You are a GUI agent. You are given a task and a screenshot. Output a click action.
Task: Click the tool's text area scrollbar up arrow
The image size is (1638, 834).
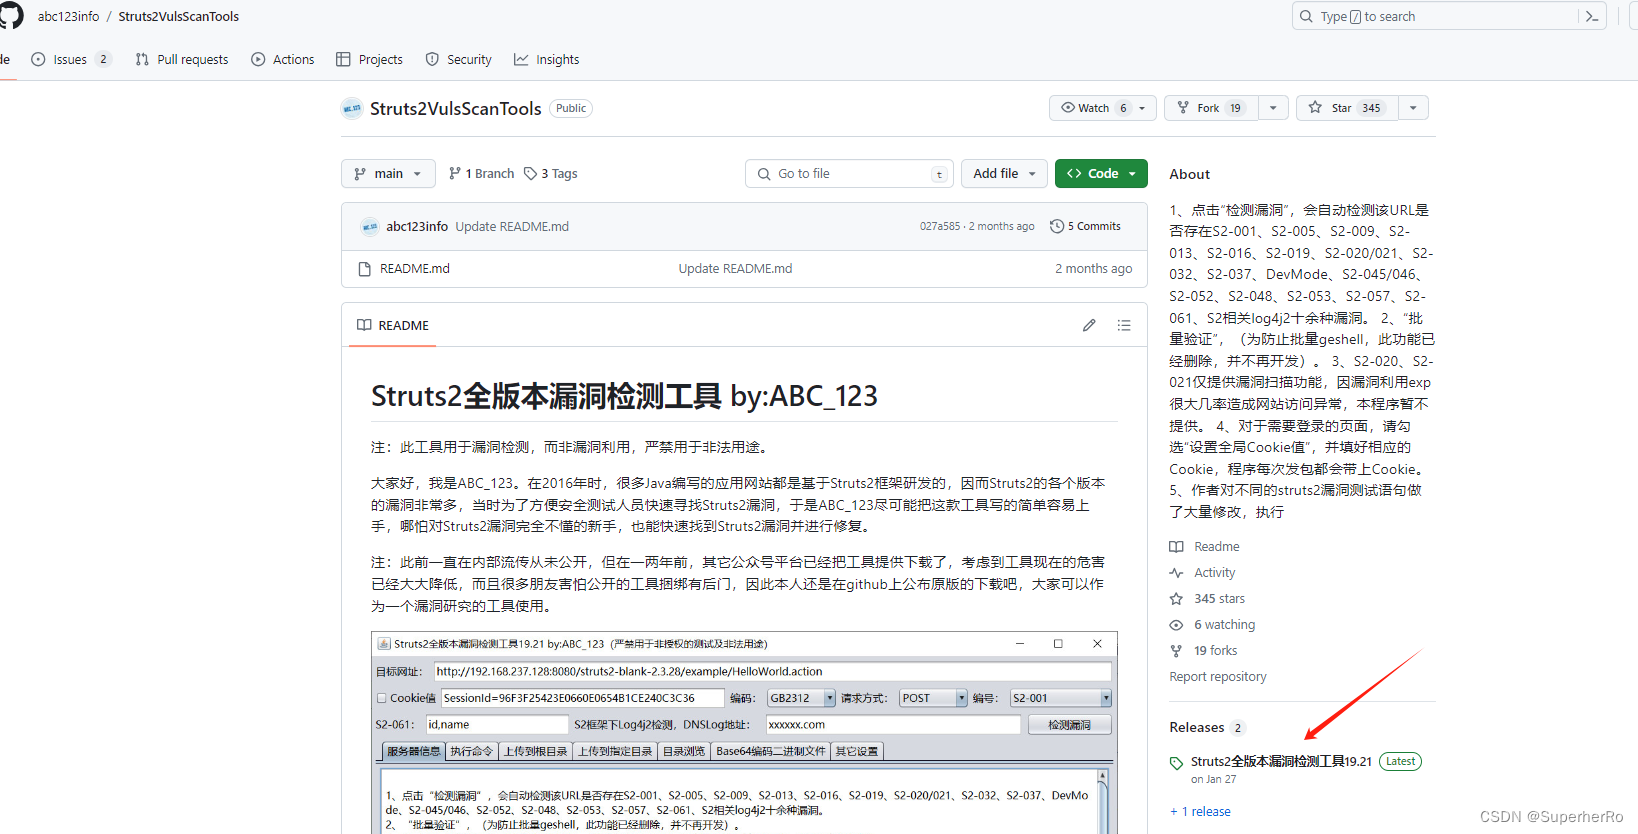1103,776
